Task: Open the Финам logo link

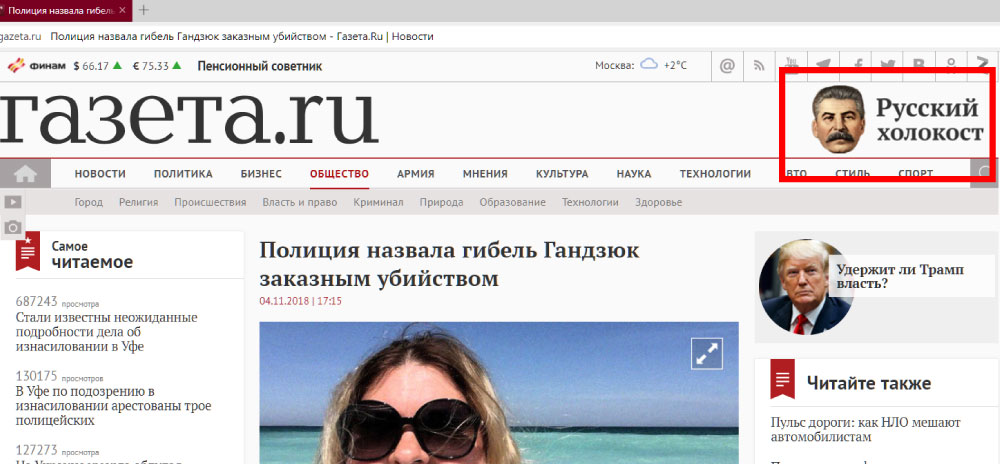Action: pos(36,66)
